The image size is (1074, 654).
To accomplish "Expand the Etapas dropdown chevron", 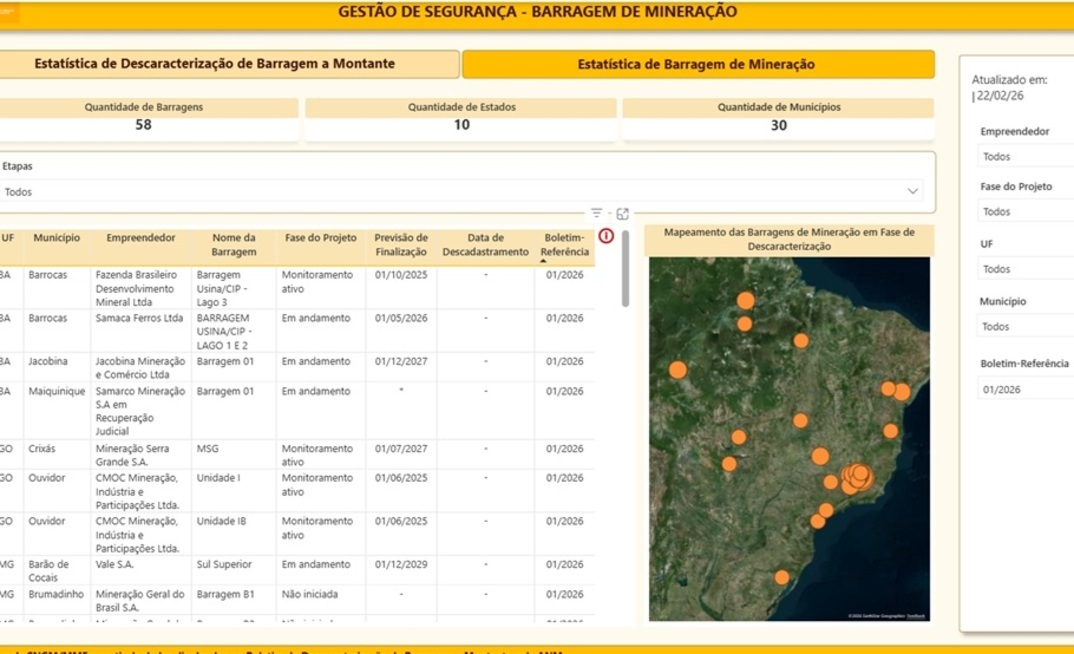I will point(912,192).
